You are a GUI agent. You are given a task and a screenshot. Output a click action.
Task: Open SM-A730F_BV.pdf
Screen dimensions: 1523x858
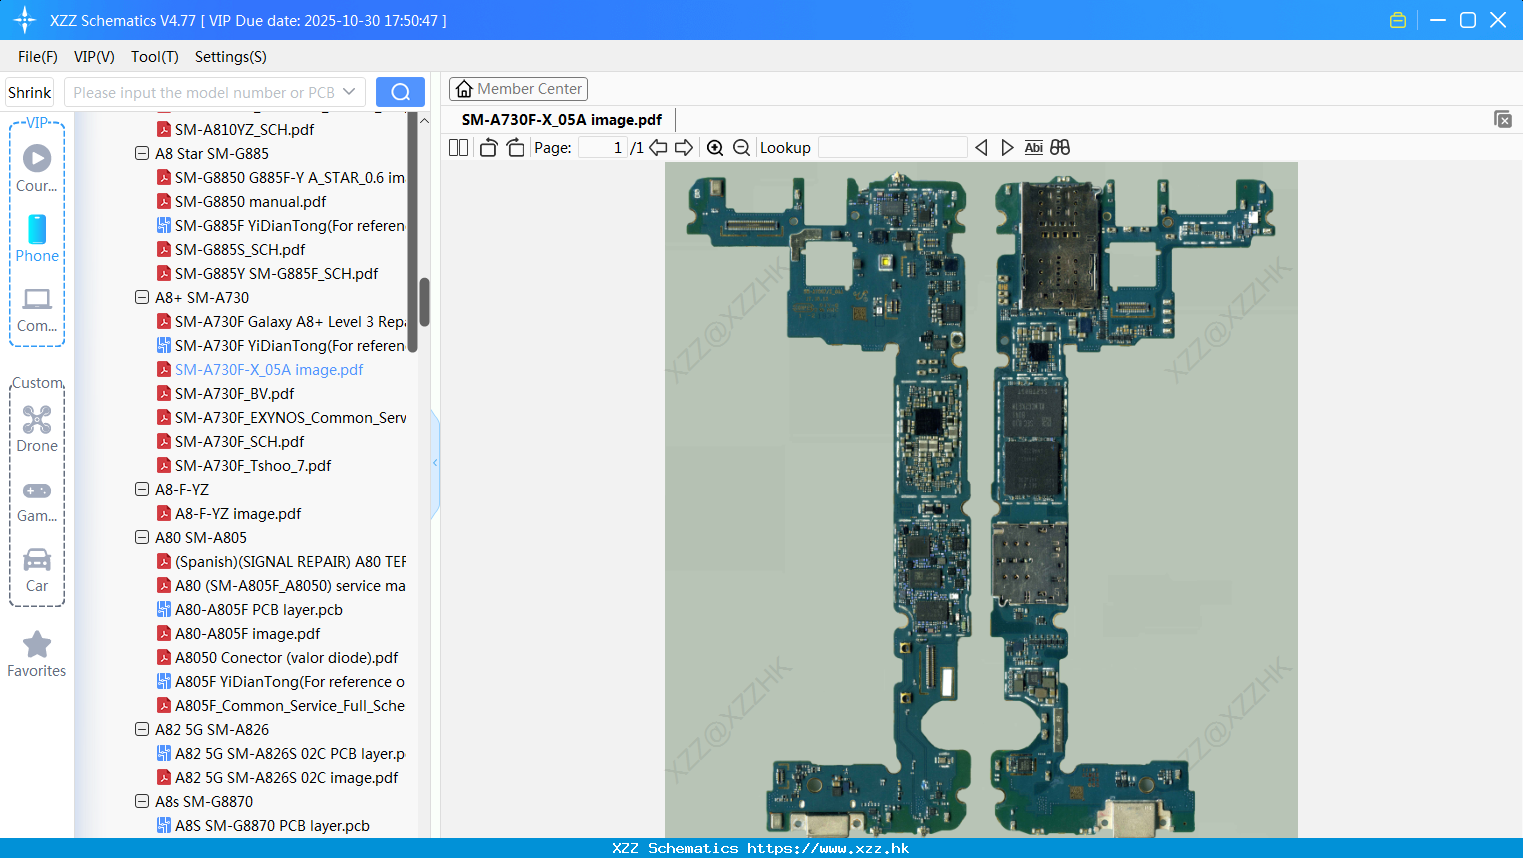234,394
